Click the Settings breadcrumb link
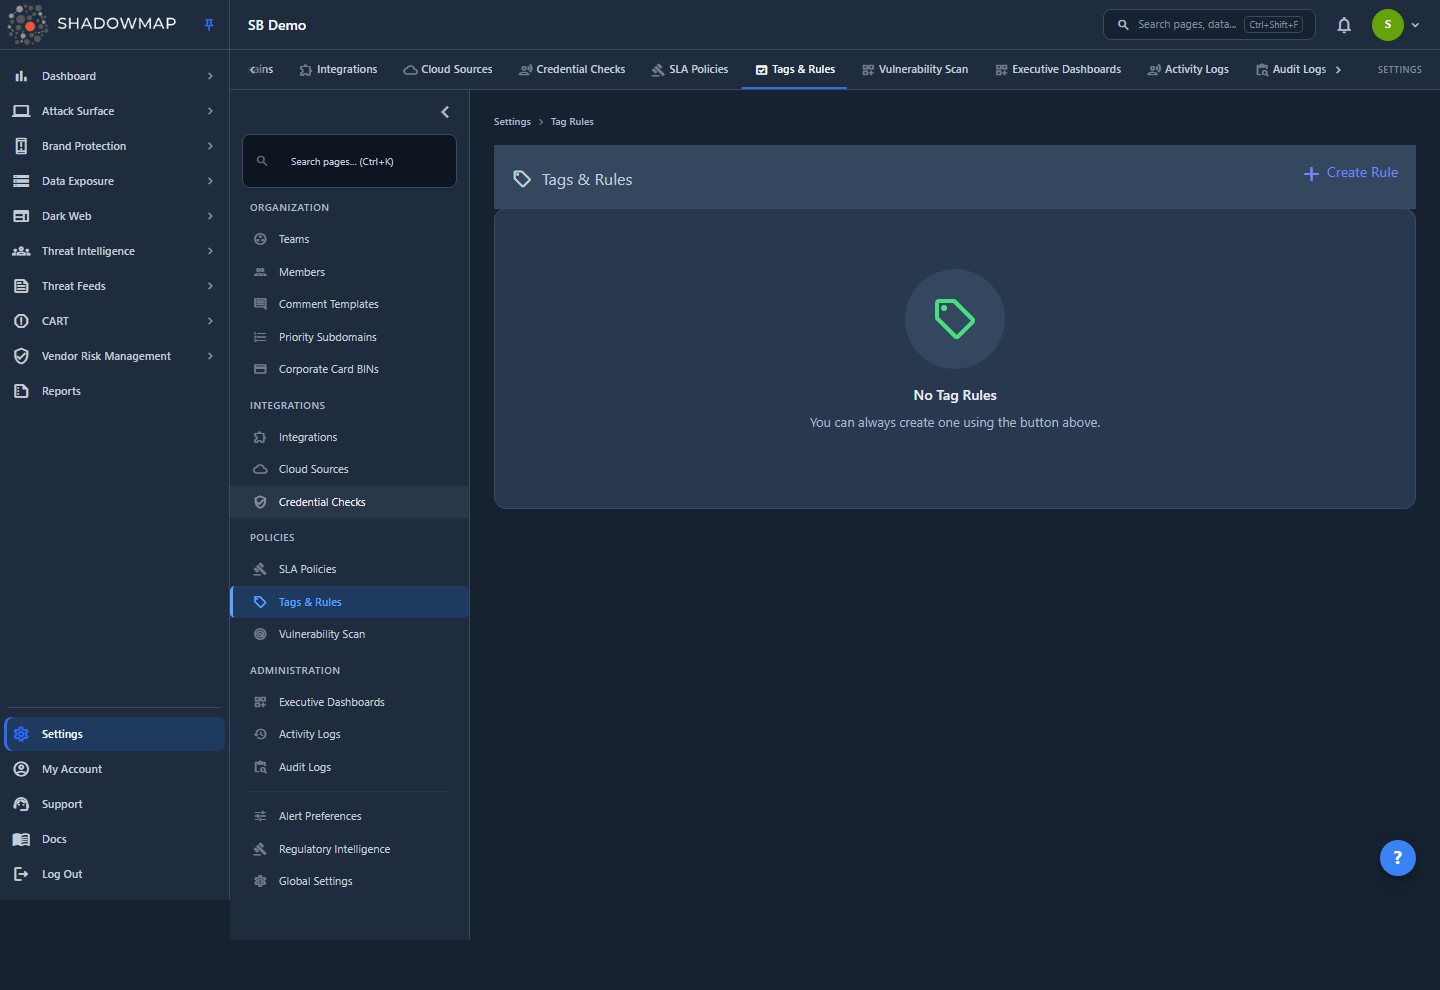Viewport: 1440px width, 990px height. [512, 122]
